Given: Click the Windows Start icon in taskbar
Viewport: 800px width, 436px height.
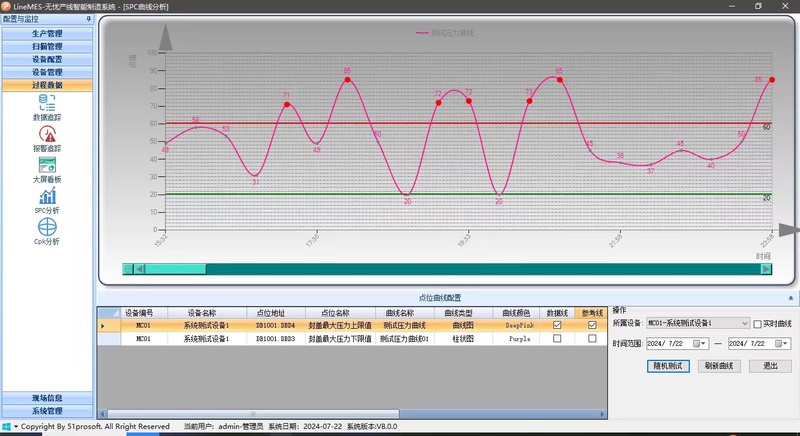Looking at the screenshot, I should click(6, 427).
